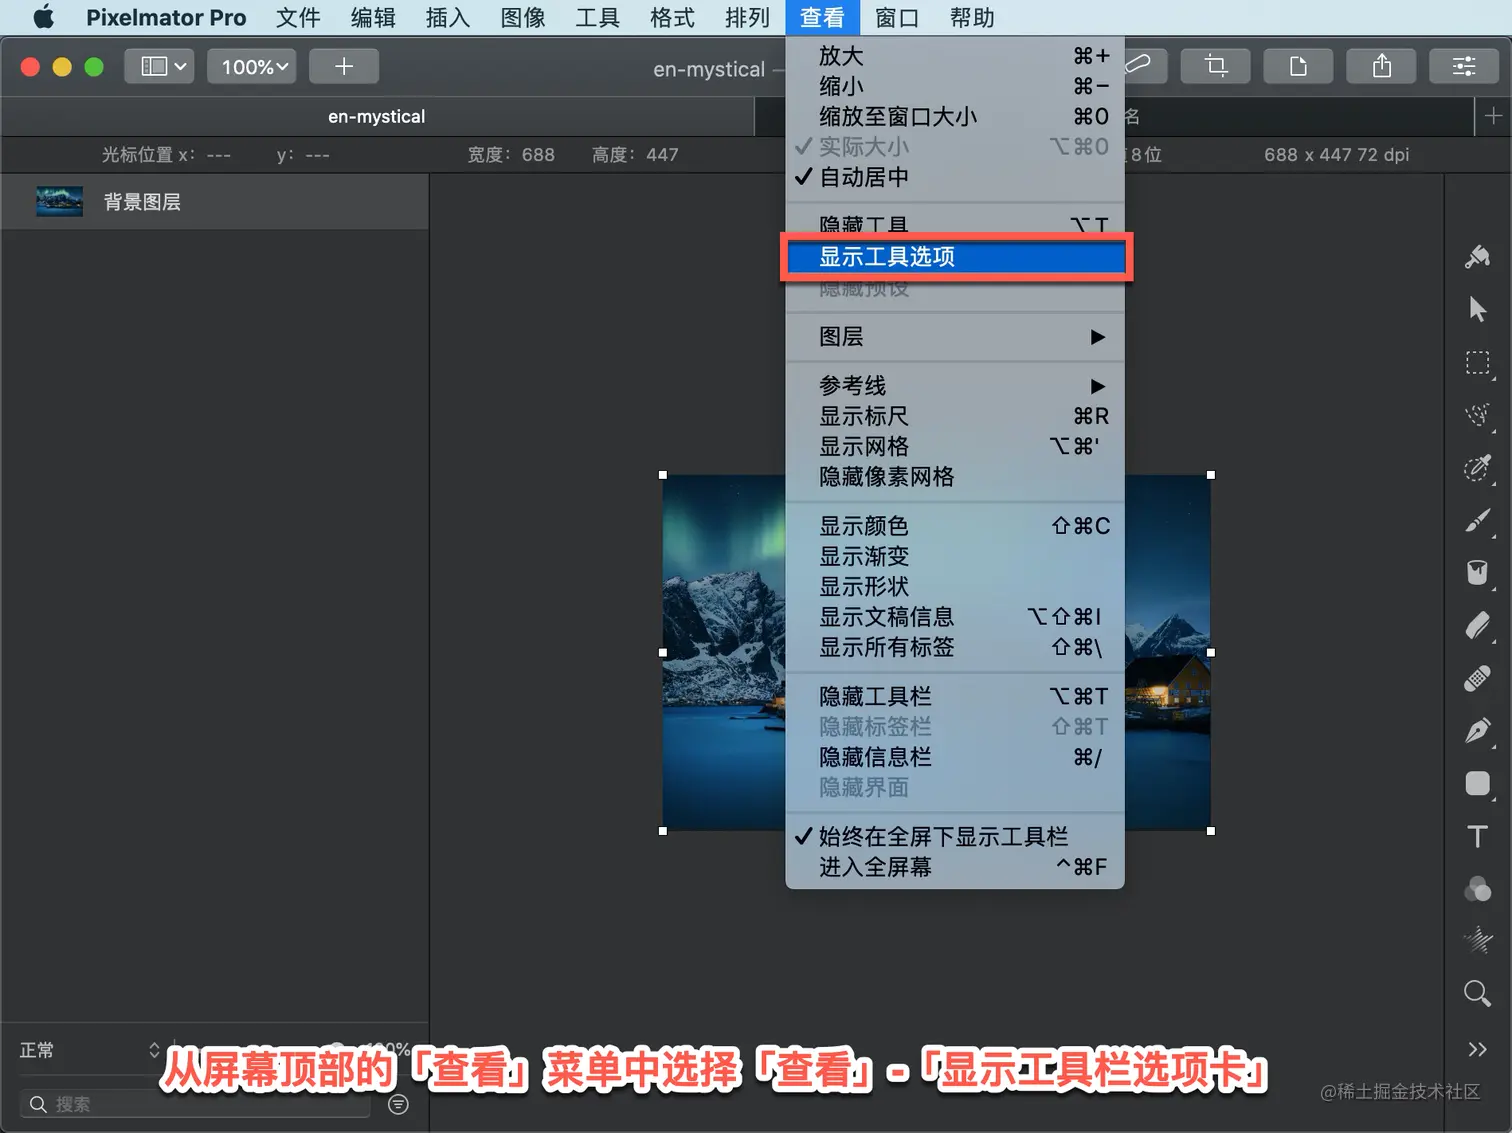Show more tools with double chevron
The width and height of the screenshot is (1512, 1133).
click(1477, 1049)
